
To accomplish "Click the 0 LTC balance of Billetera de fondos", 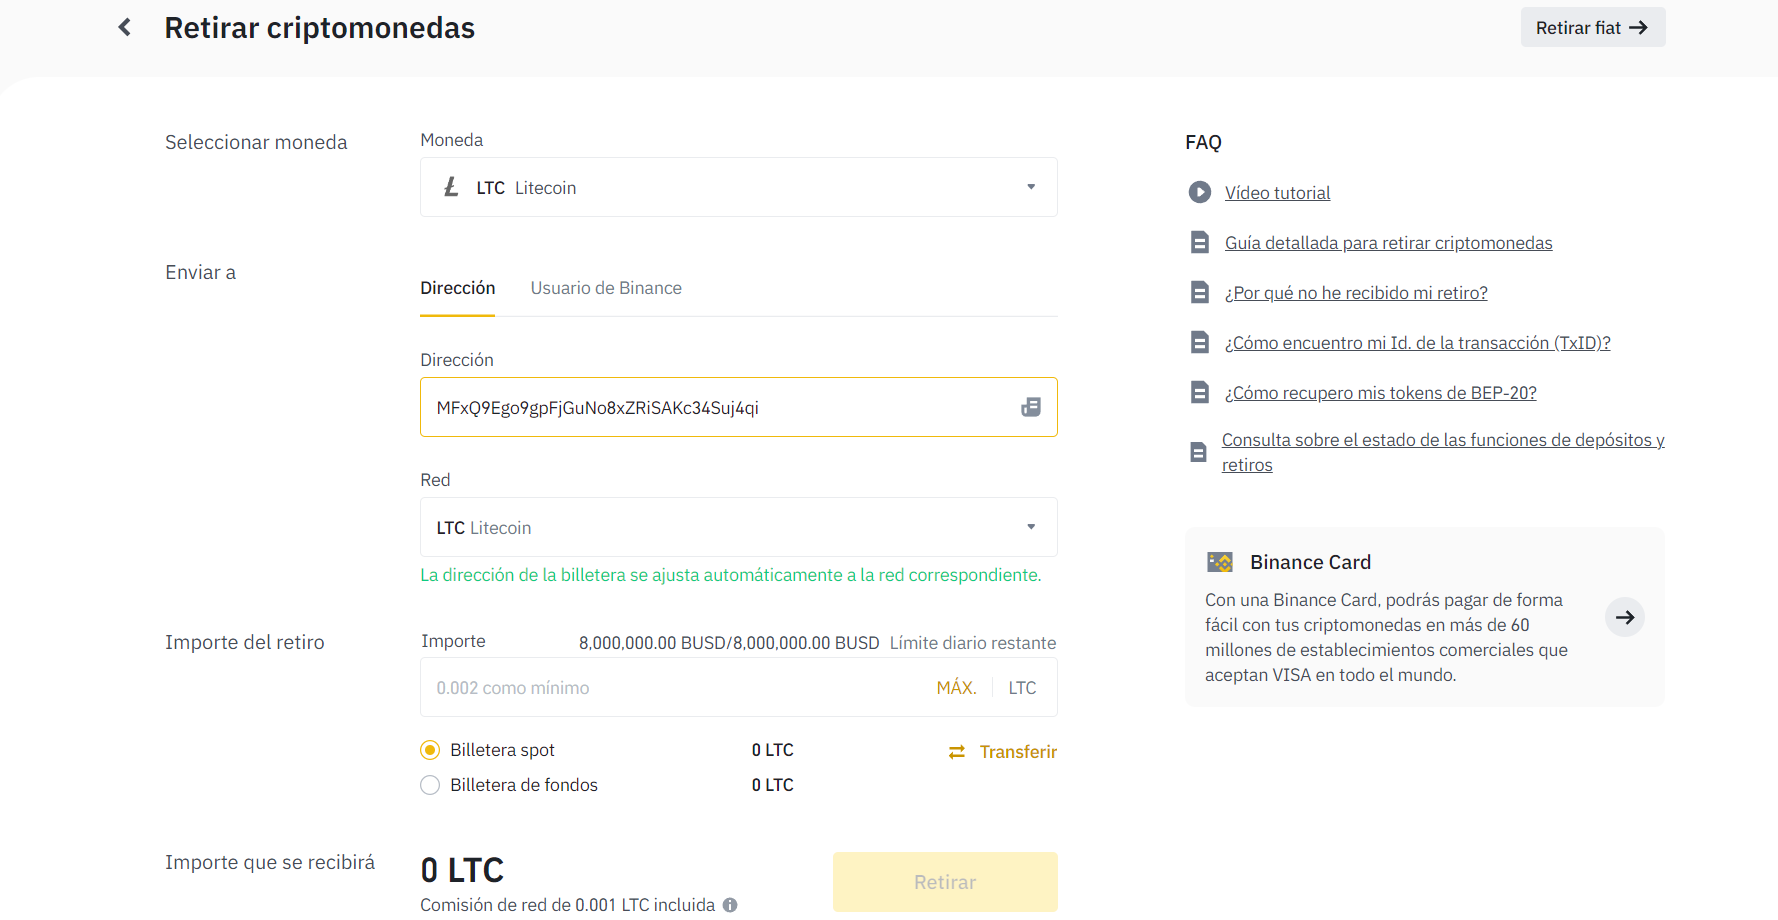I will tap(773, 785).
